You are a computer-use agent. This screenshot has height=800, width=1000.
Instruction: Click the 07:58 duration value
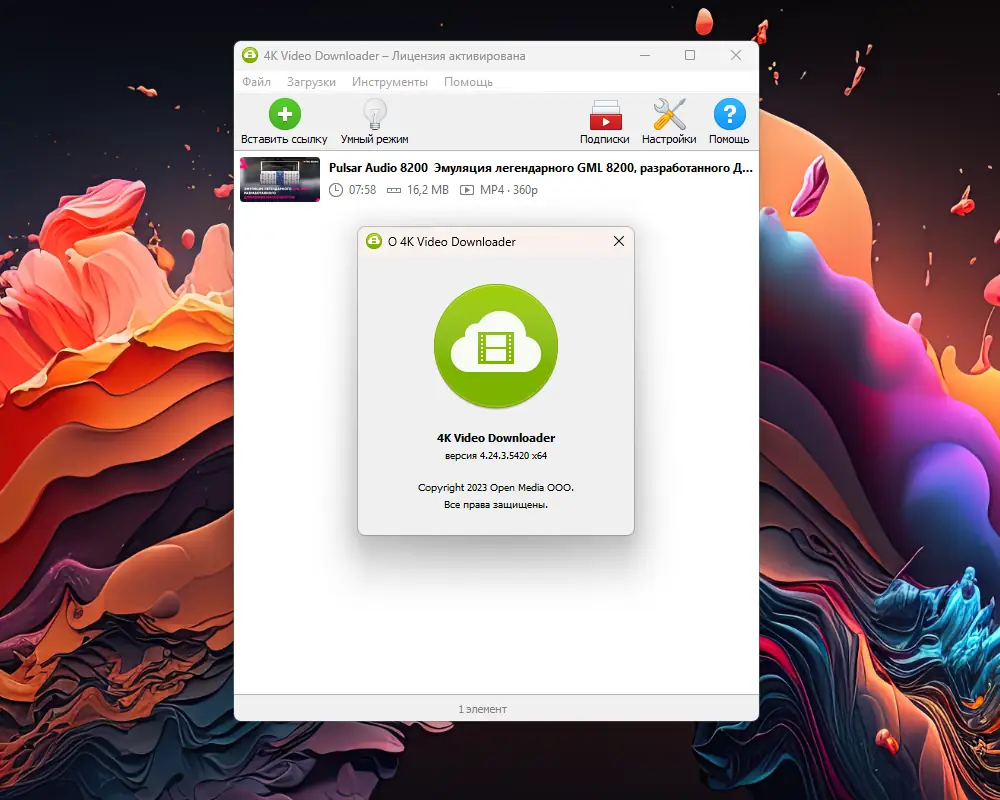(x=362, y=189)
